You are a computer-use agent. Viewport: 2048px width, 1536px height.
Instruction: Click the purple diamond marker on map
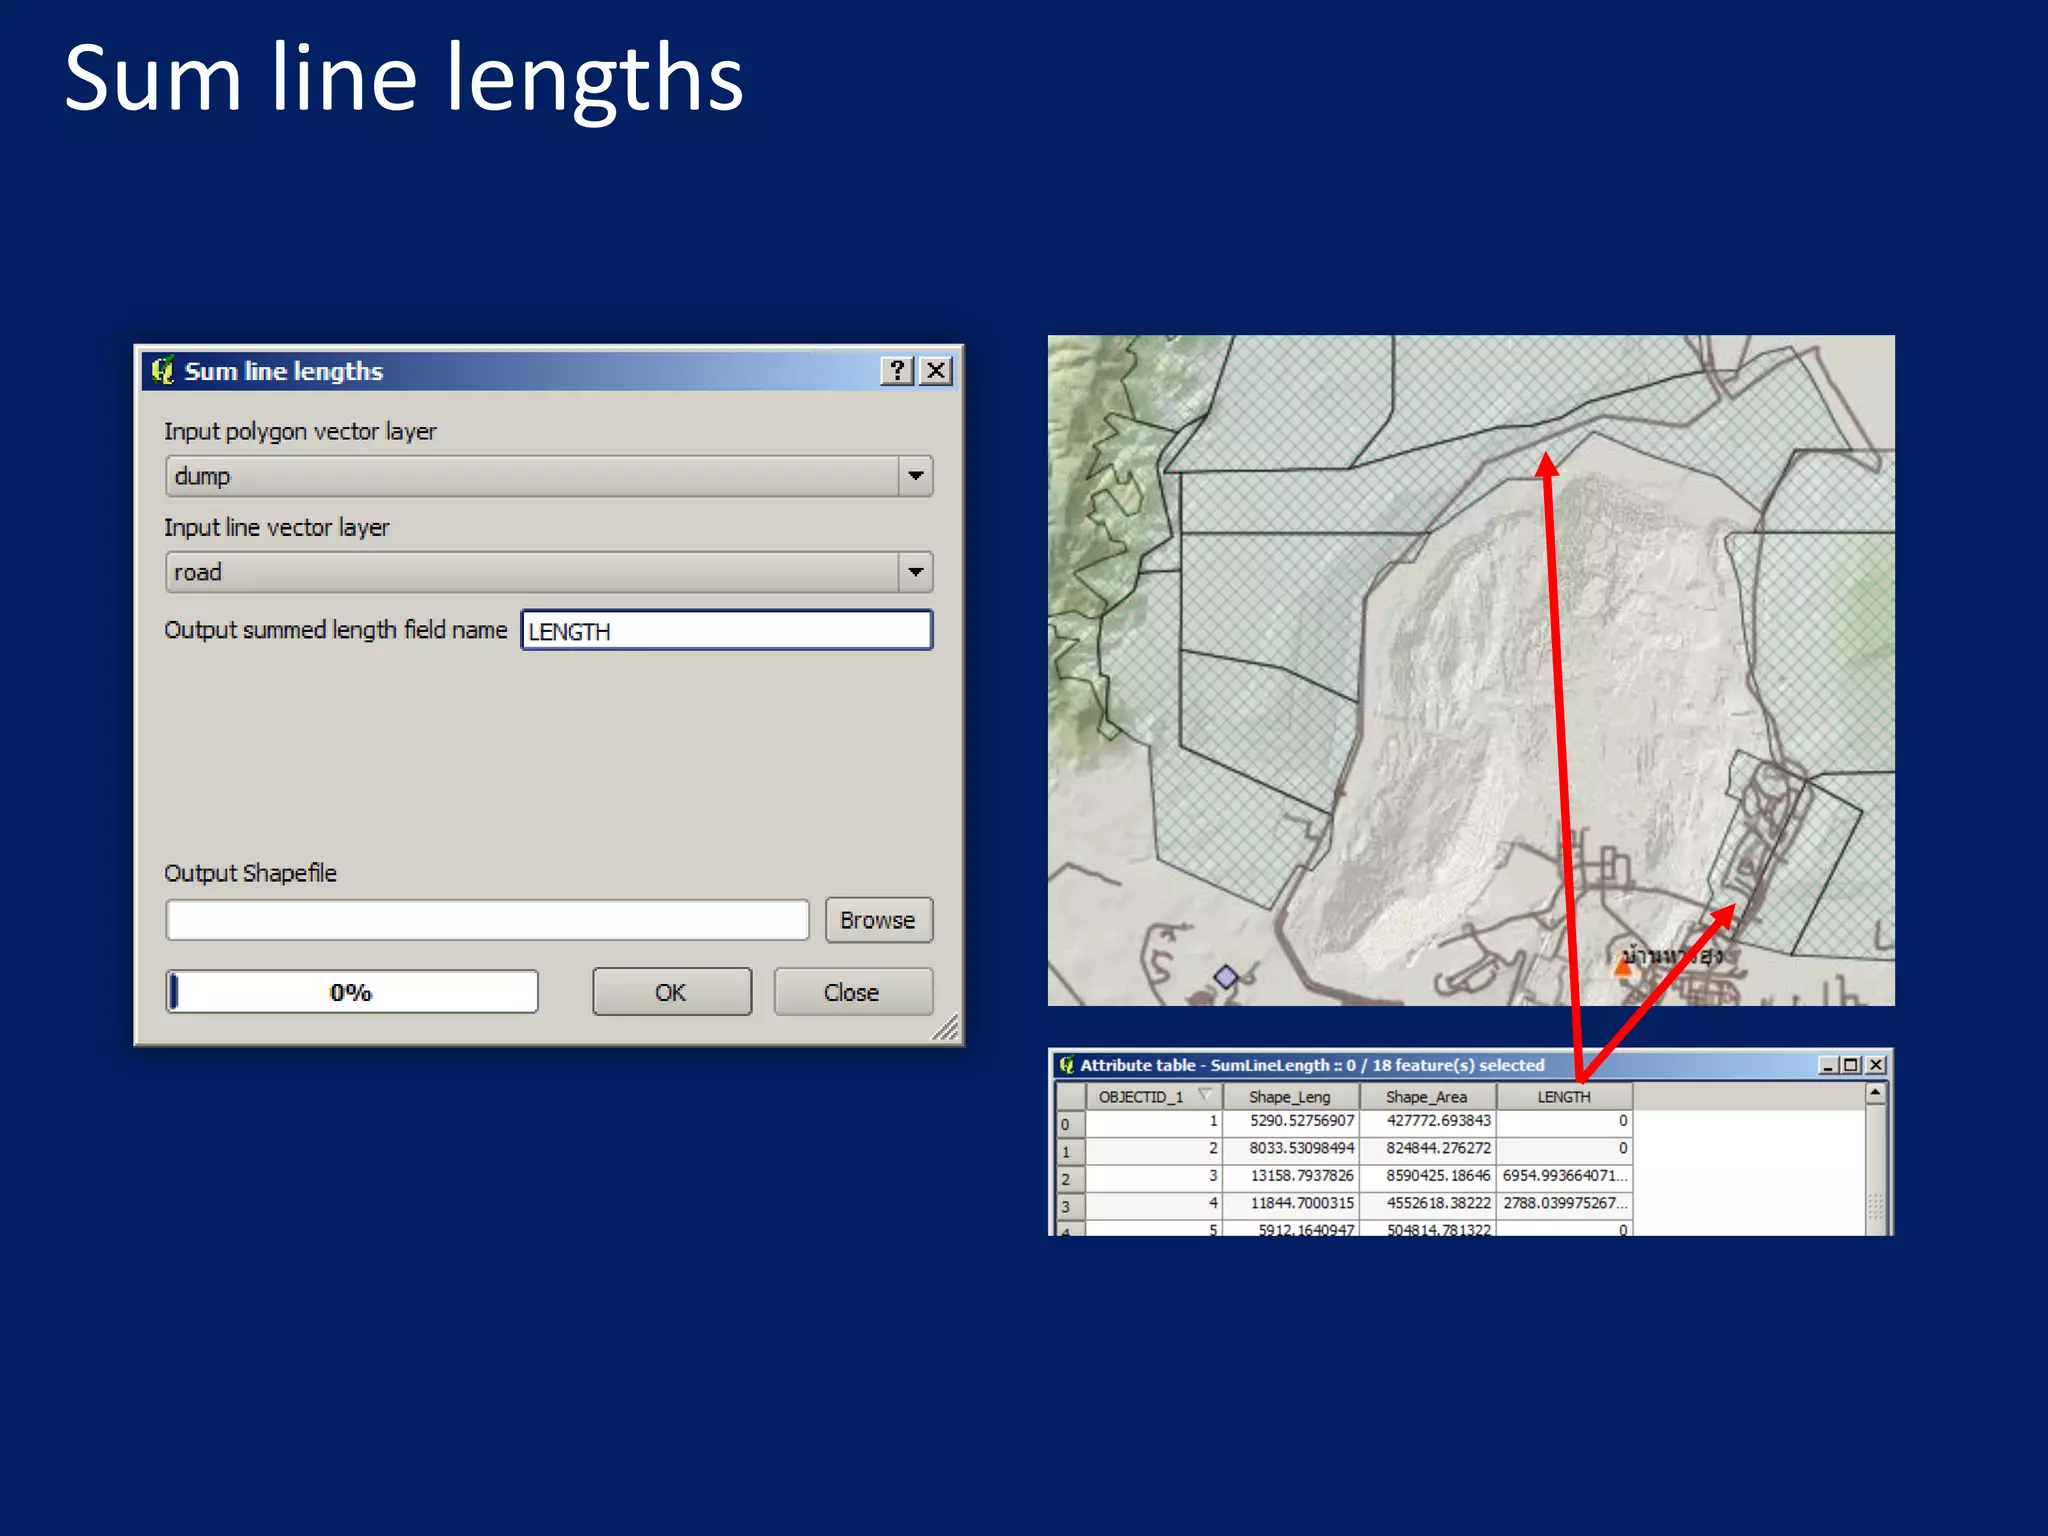coord(1226,976)
